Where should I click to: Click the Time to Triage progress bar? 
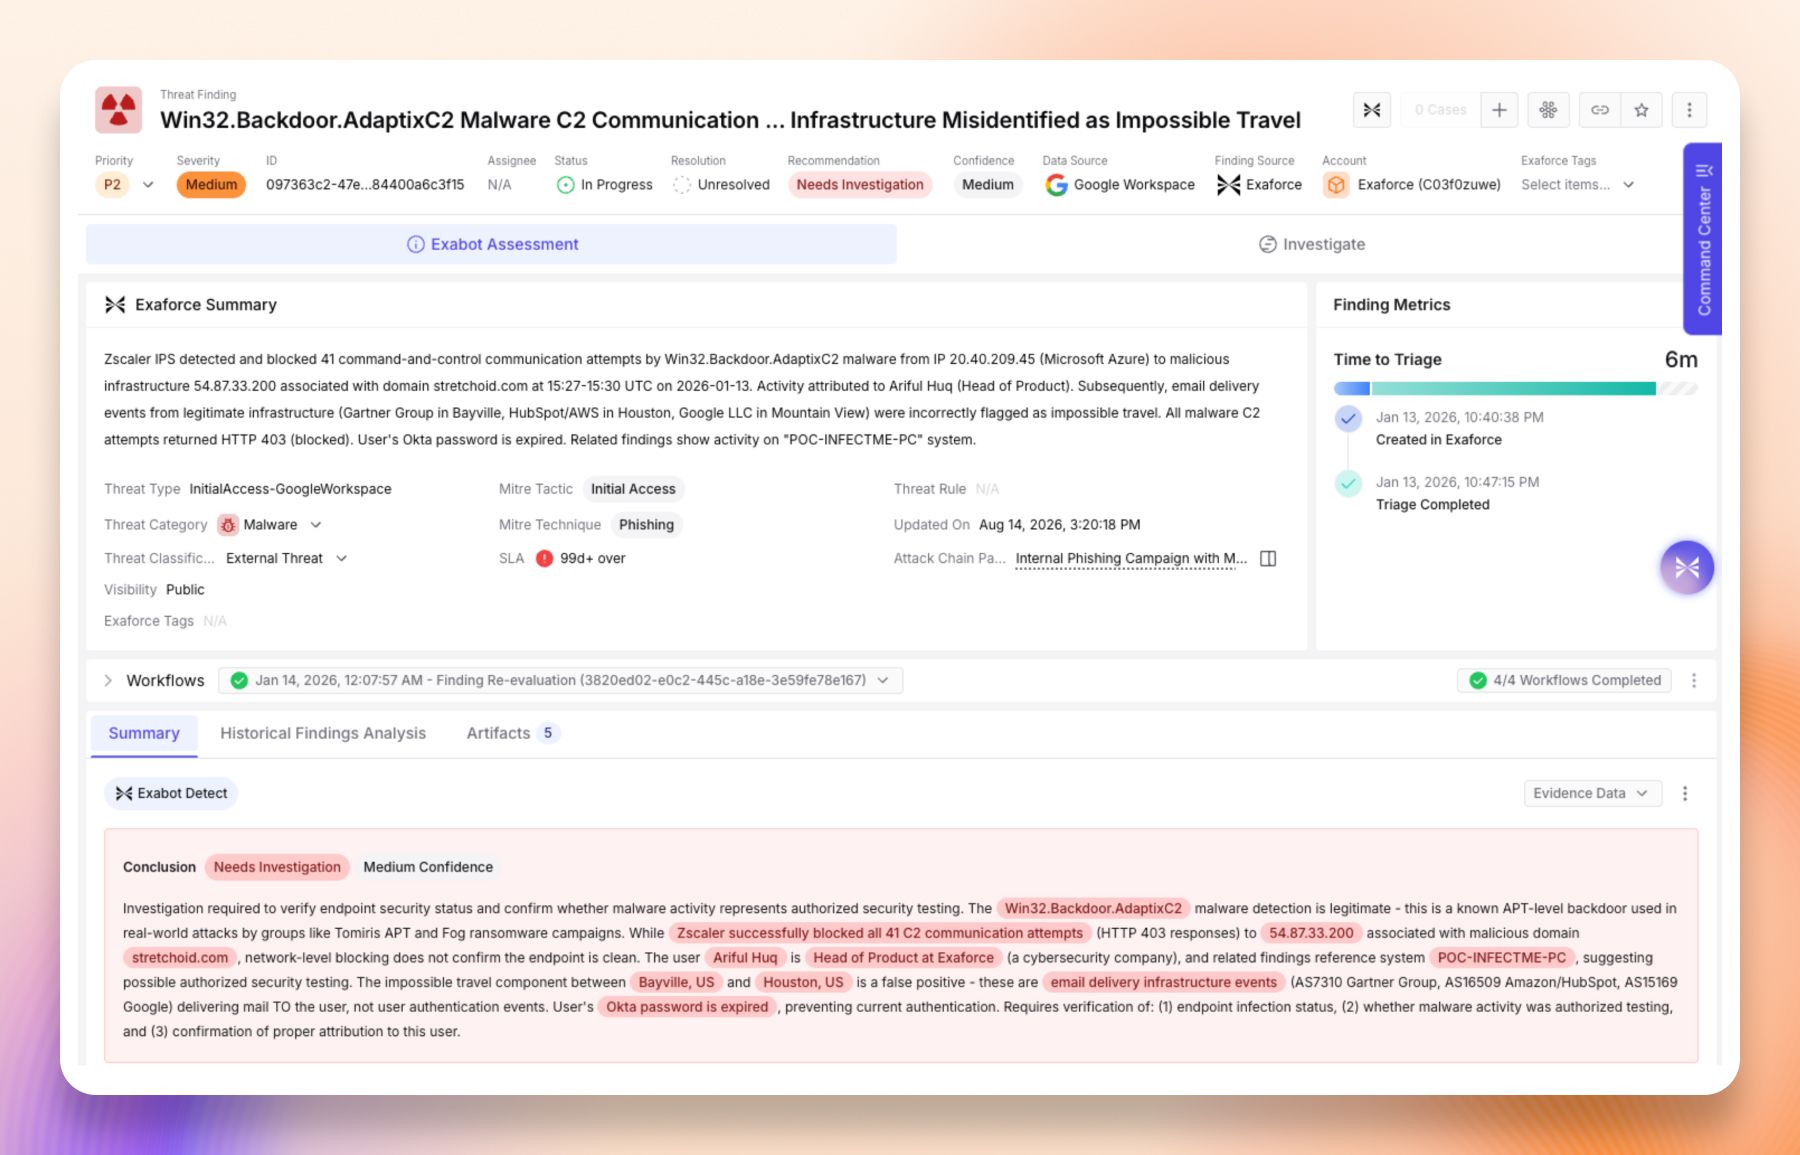[x=1515, y=389]
